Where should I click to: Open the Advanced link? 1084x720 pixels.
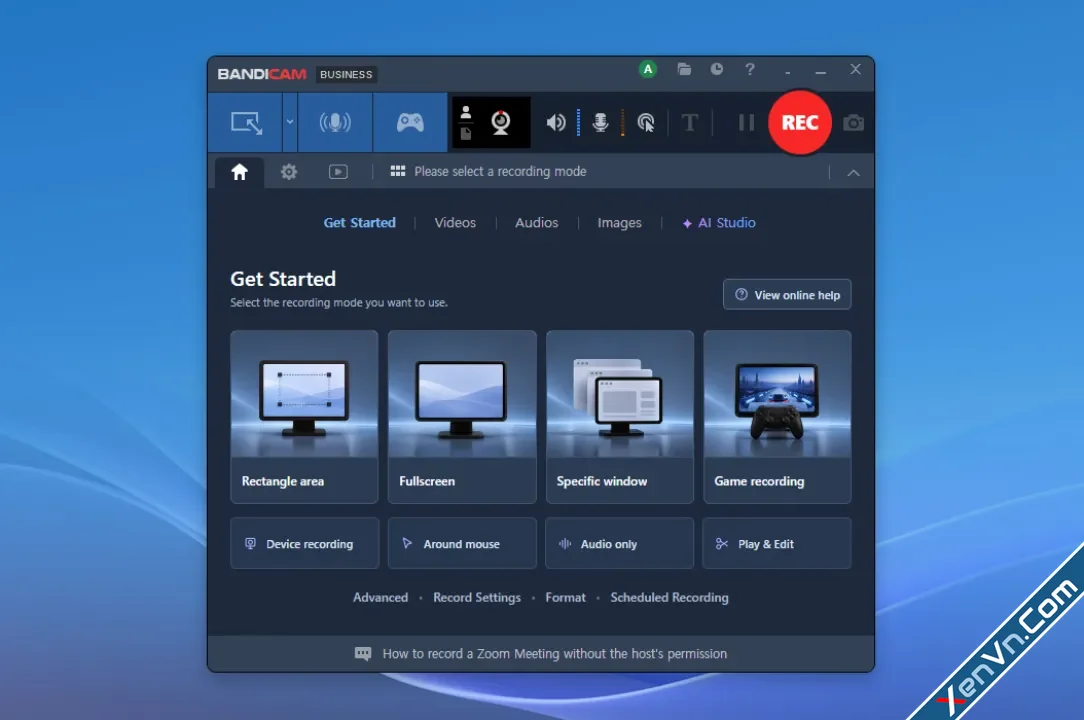pos(380,598)
